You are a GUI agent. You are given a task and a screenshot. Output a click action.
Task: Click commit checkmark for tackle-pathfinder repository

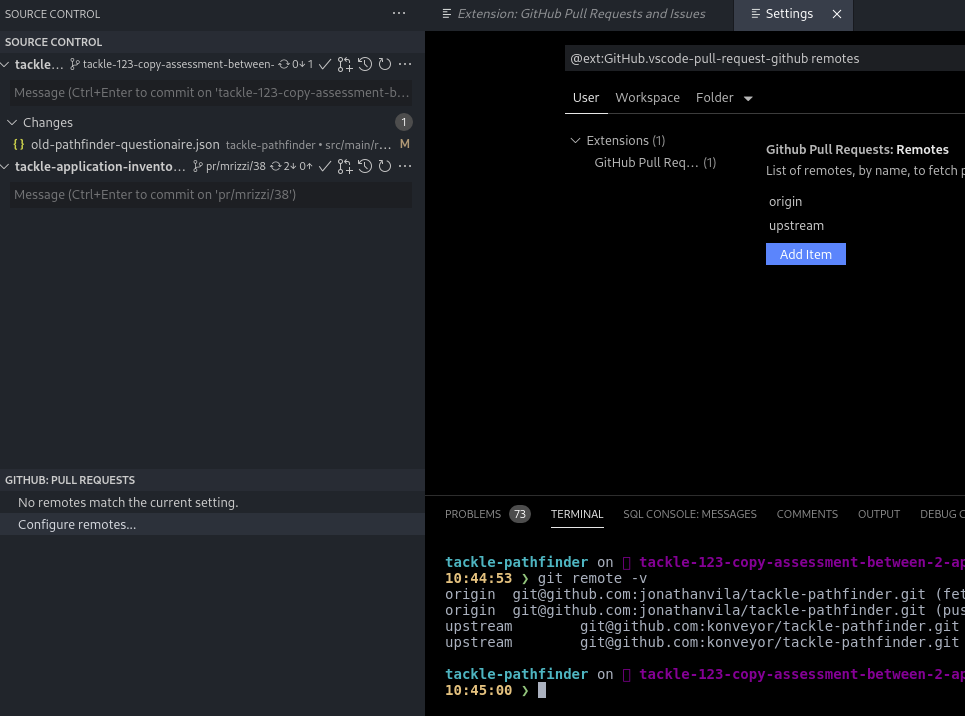[325, 64]
